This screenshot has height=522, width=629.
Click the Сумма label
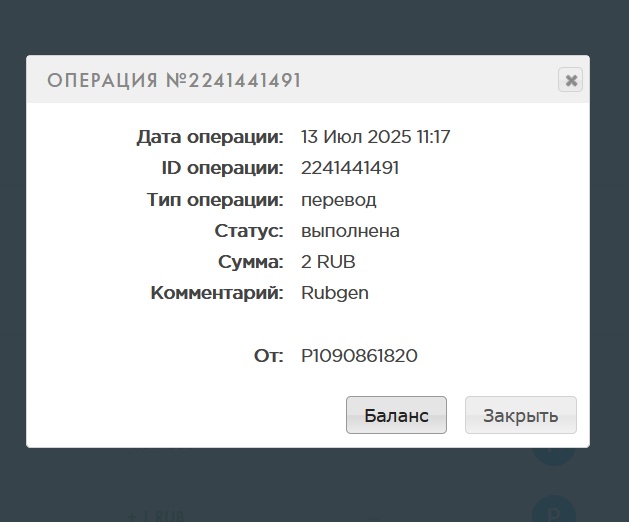[x=251, y=262]
